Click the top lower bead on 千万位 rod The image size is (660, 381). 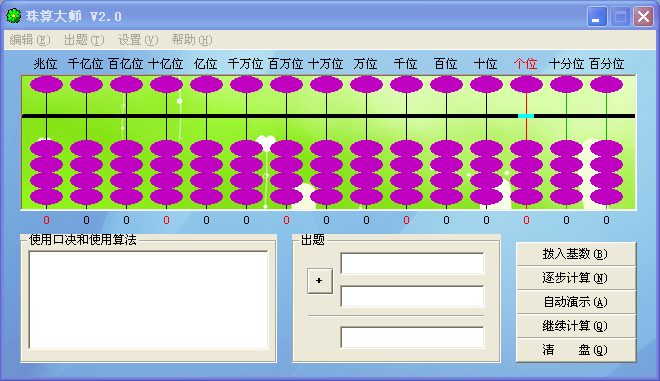[x=246, y=148]
